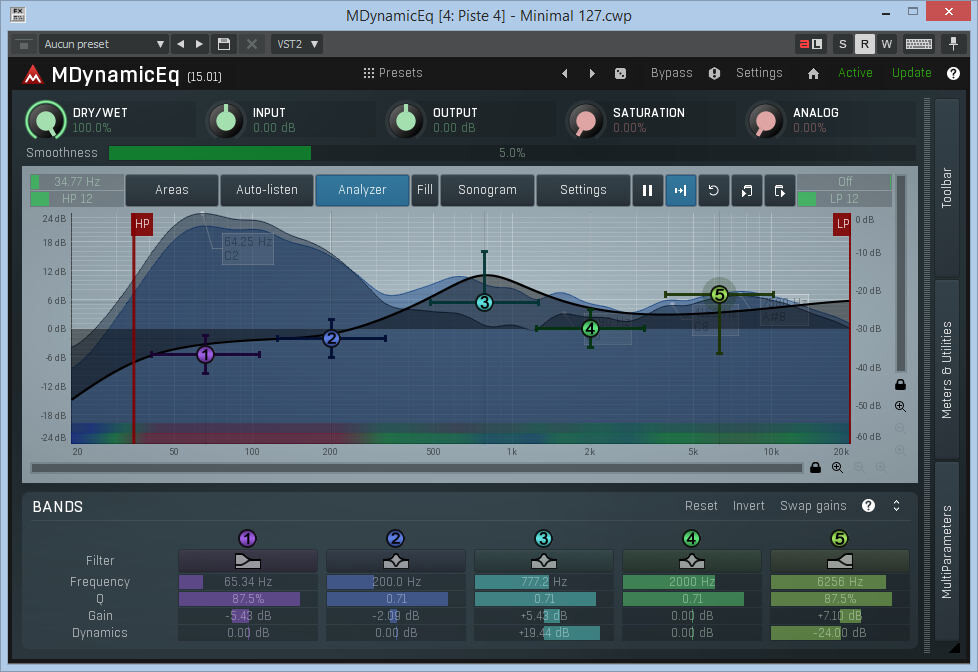Image resolution: width=978 pixels, height=672 pixels.
Task: Click Invert in the BANDS panel
Action: point(748,506)
